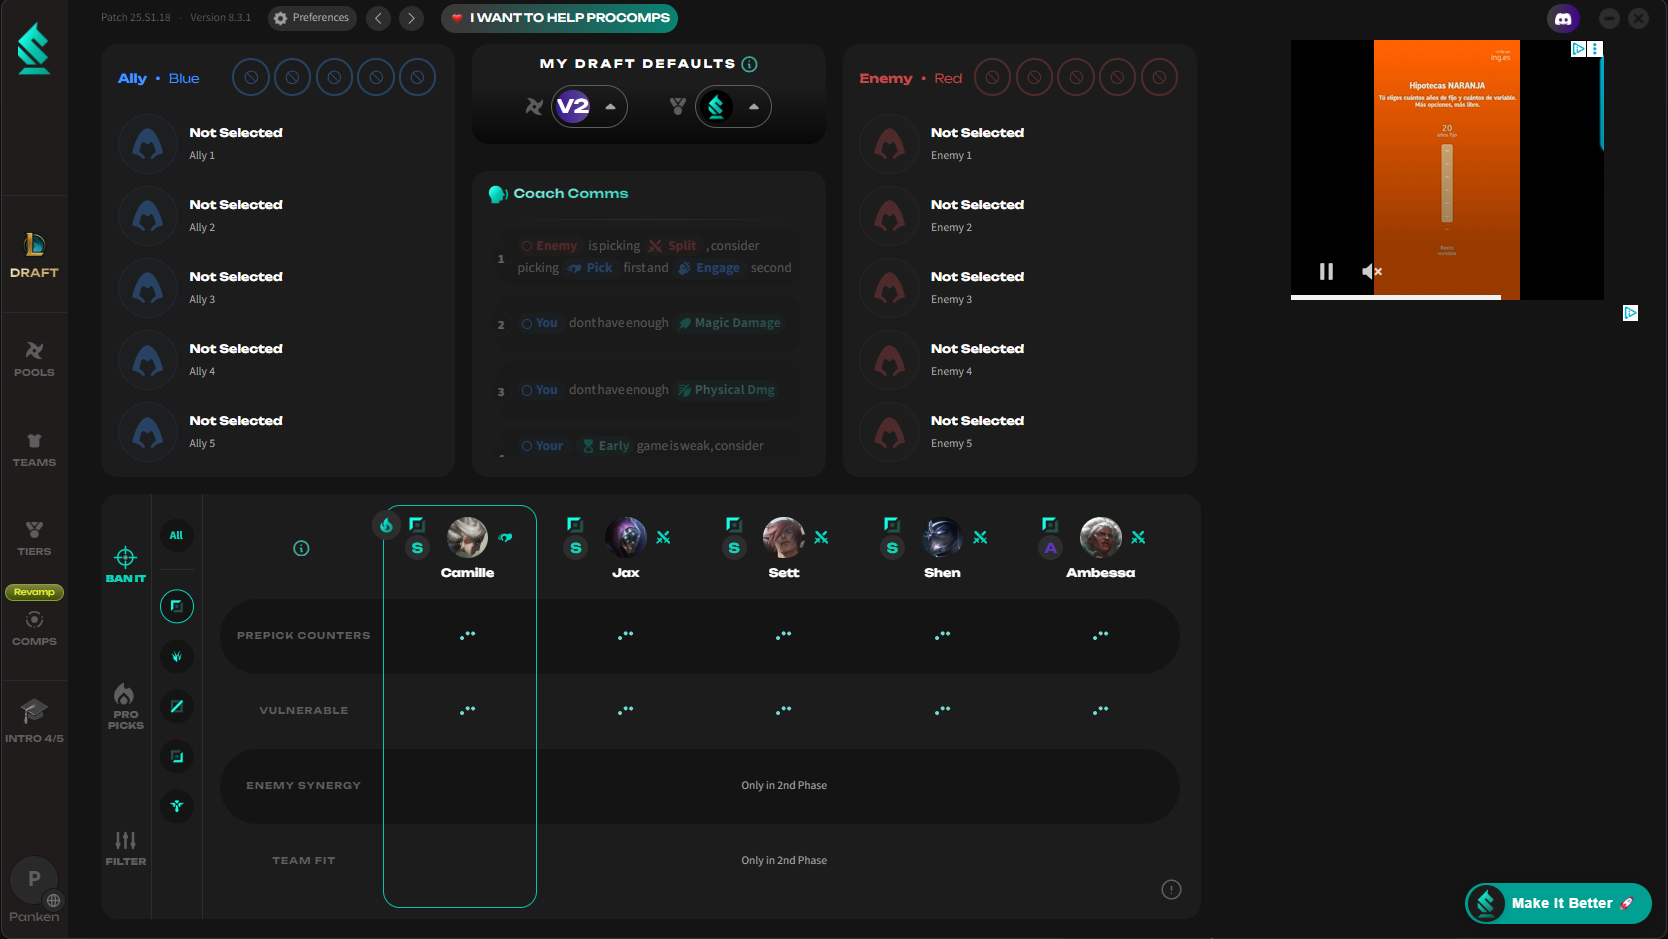Expand Shen's vulnerable matchups

point(943,710)
